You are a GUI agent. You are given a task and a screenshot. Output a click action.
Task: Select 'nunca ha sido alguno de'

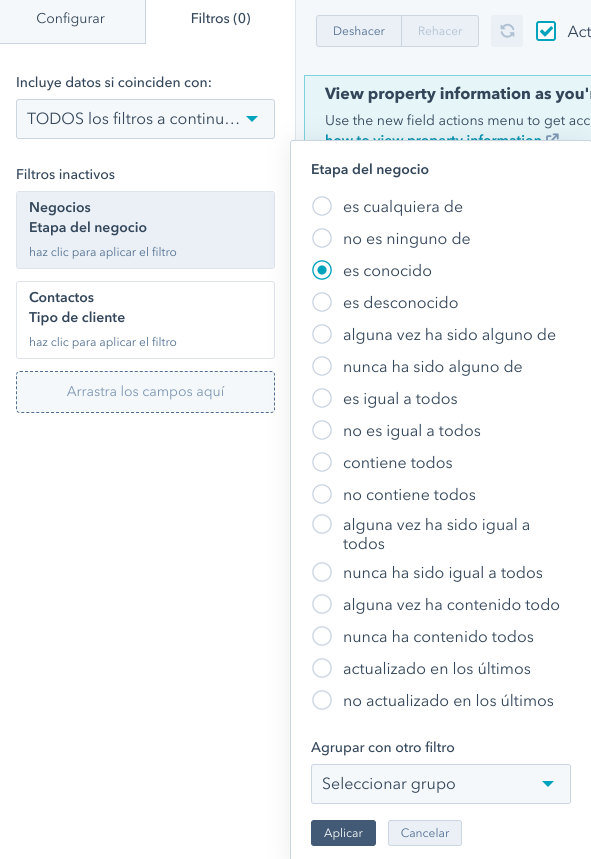[322, 366]
